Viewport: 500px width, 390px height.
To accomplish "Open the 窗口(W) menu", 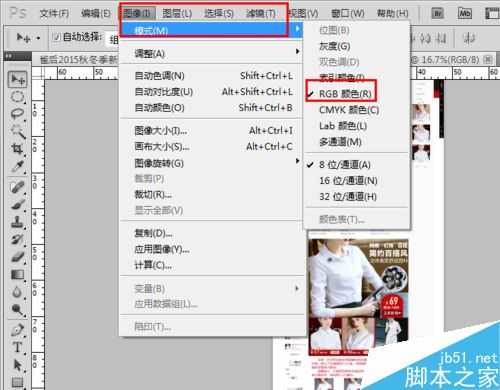I will click(x=348, y=14).
